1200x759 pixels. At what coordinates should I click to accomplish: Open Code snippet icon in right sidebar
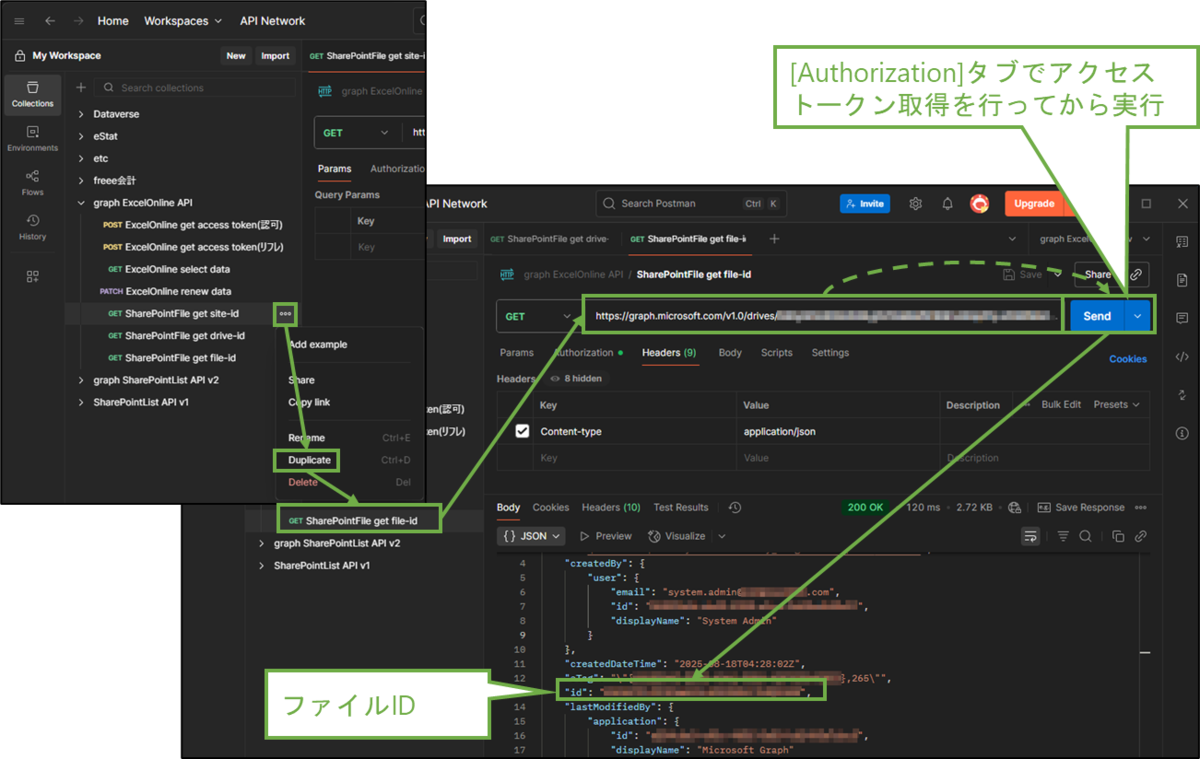(x=1182, y=356)
